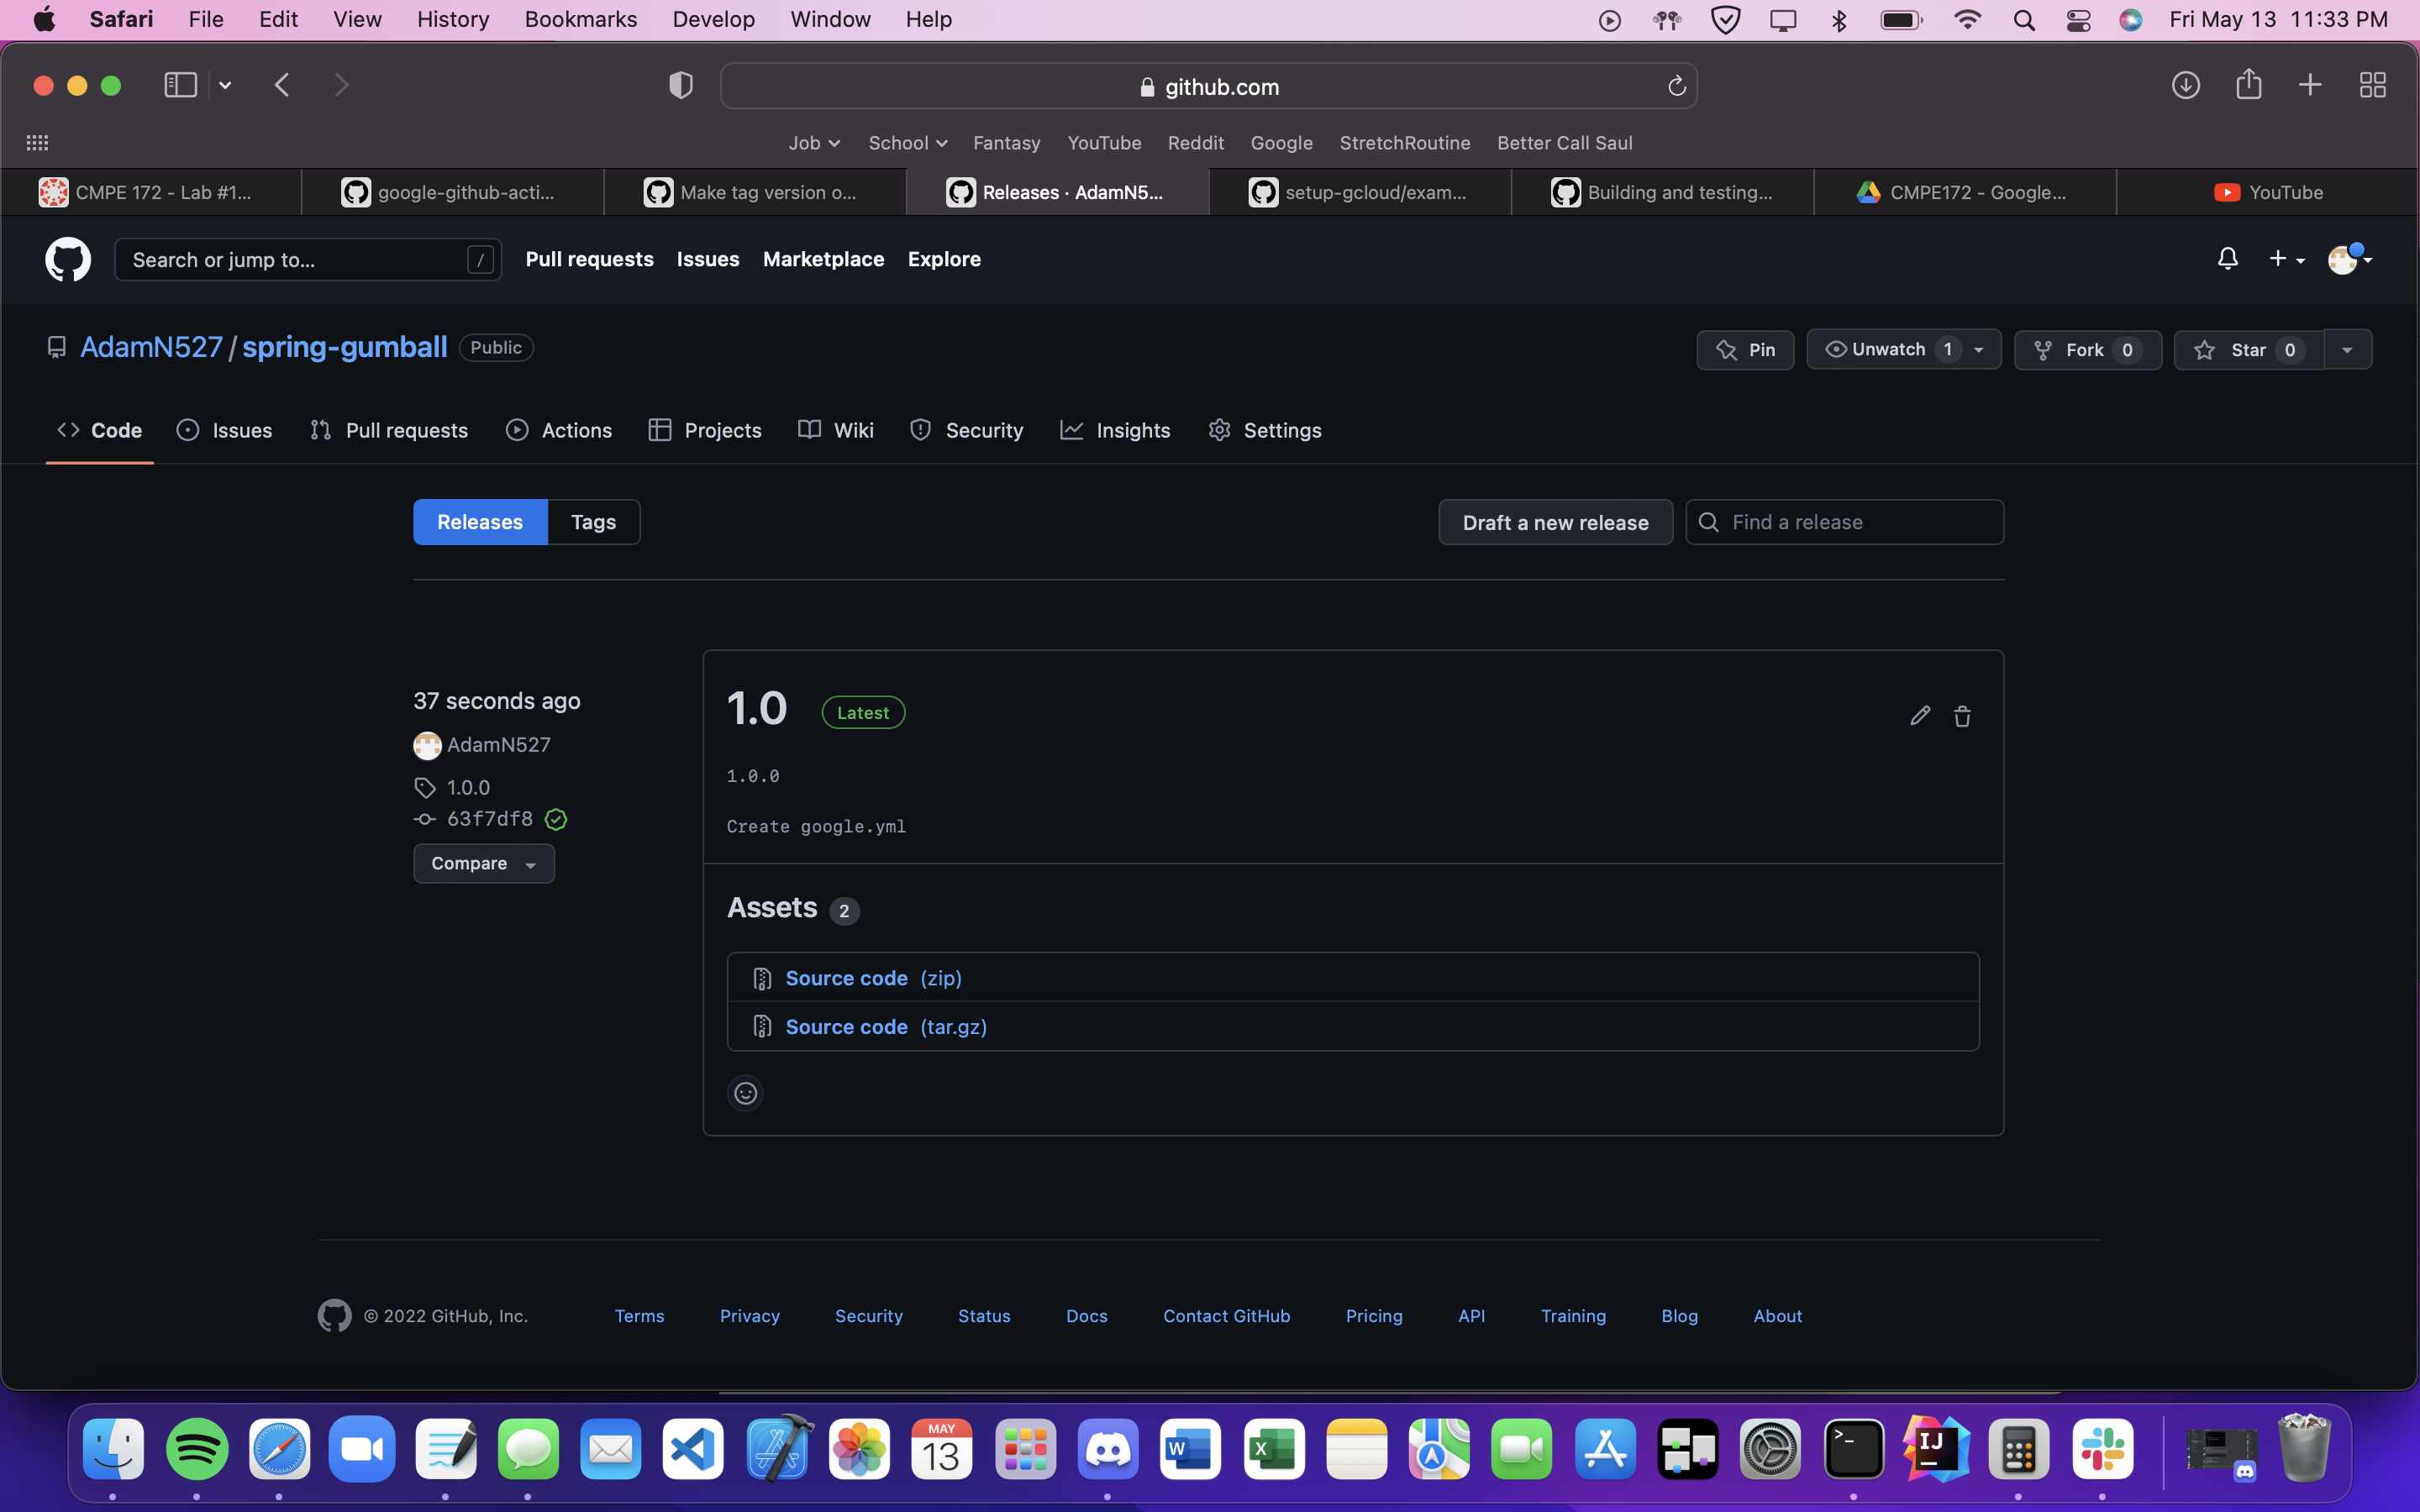Toggle the Safari sidebar
The height and width of the screenshot is (1512, 2420).
pyautogui.click(x=180, y=85)
